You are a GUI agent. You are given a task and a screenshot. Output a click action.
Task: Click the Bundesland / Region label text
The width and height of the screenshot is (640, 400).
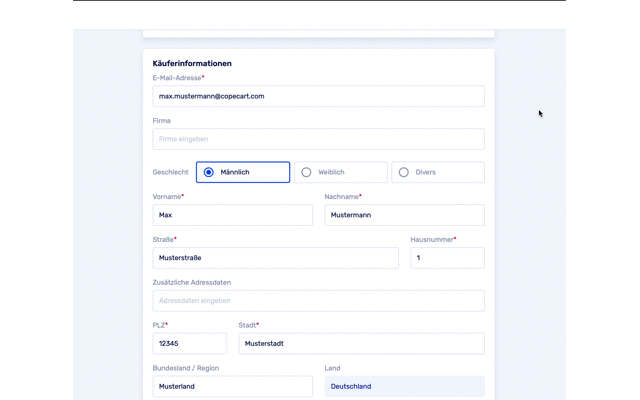[x=185, y=368]
